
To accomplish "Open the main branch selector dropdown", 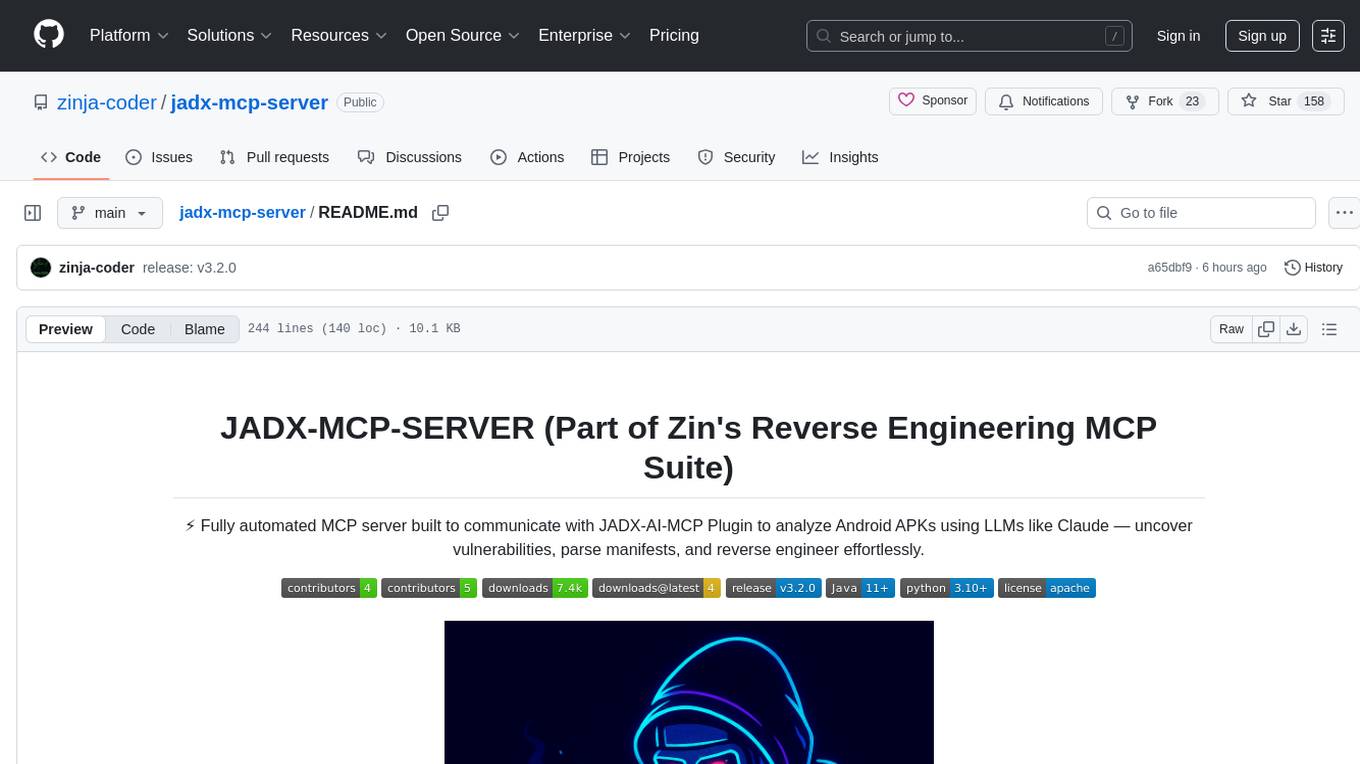I will 110,213.
